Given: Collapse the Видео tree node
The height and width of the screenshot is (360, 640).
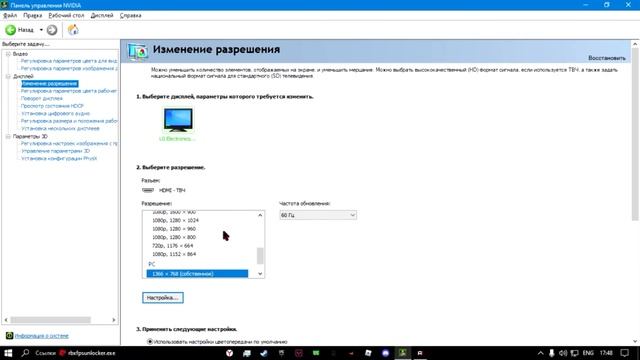Looking at the screenshot, I should [8, 54].
